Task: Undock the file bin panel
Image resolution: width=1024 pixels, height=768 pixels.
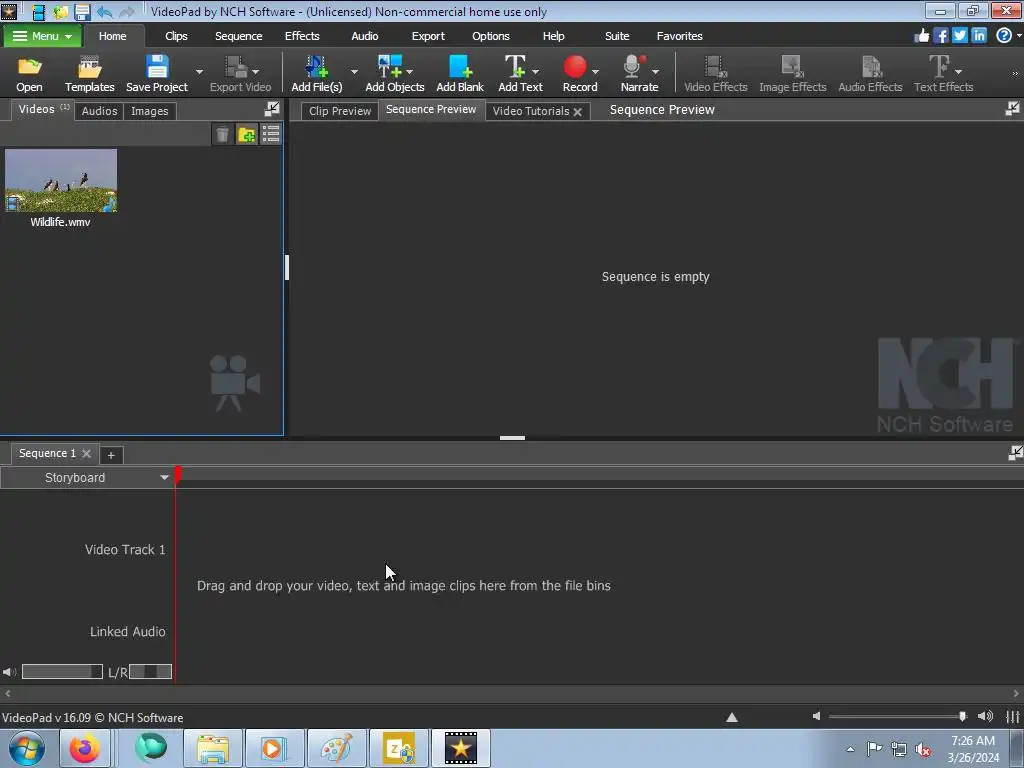Action: [x=272, y=109]
